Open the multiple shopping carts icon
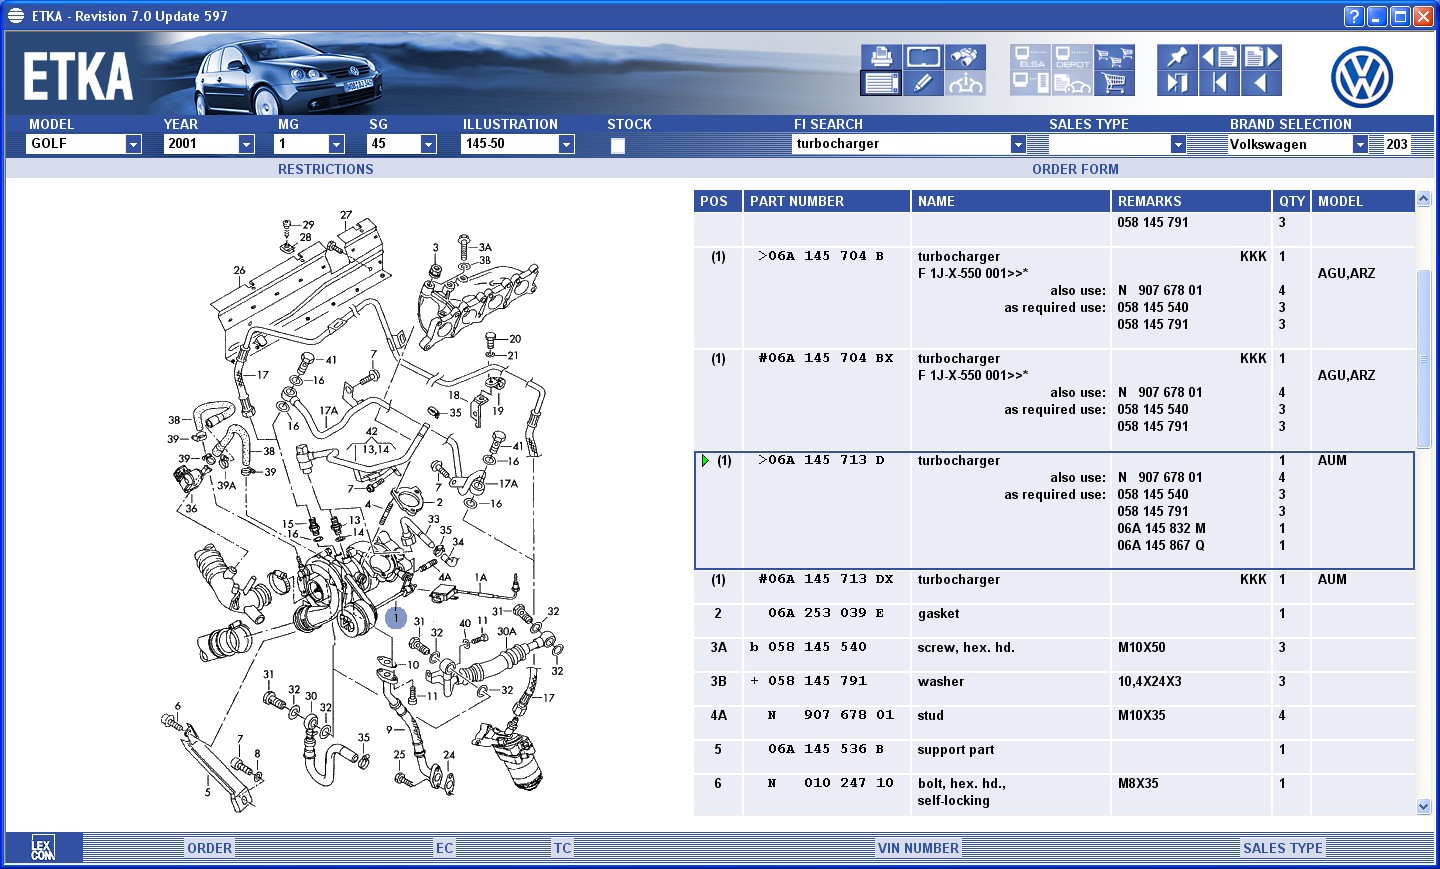Viewport: 1440px width, 869px height. click(1114, 57)
